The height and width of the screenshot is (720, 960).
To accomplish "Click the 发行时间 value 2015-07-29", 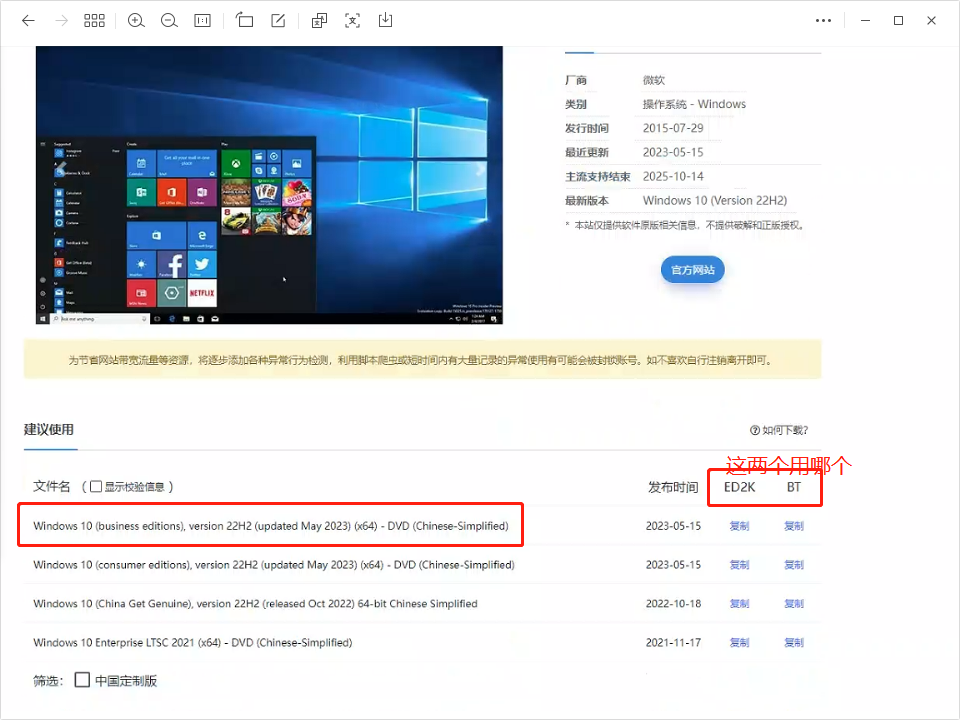I will tap(673, 129).
